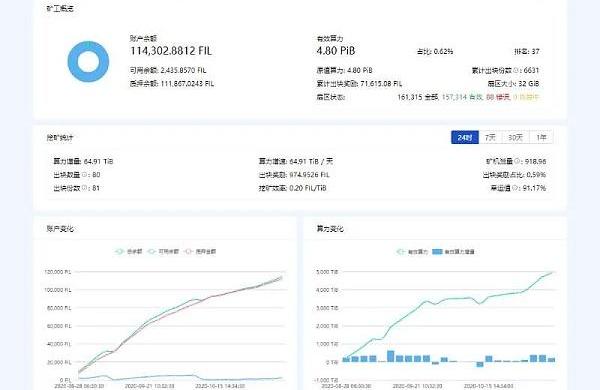Toggle the 总余额 legend series
600x390 pixels.
129,251
